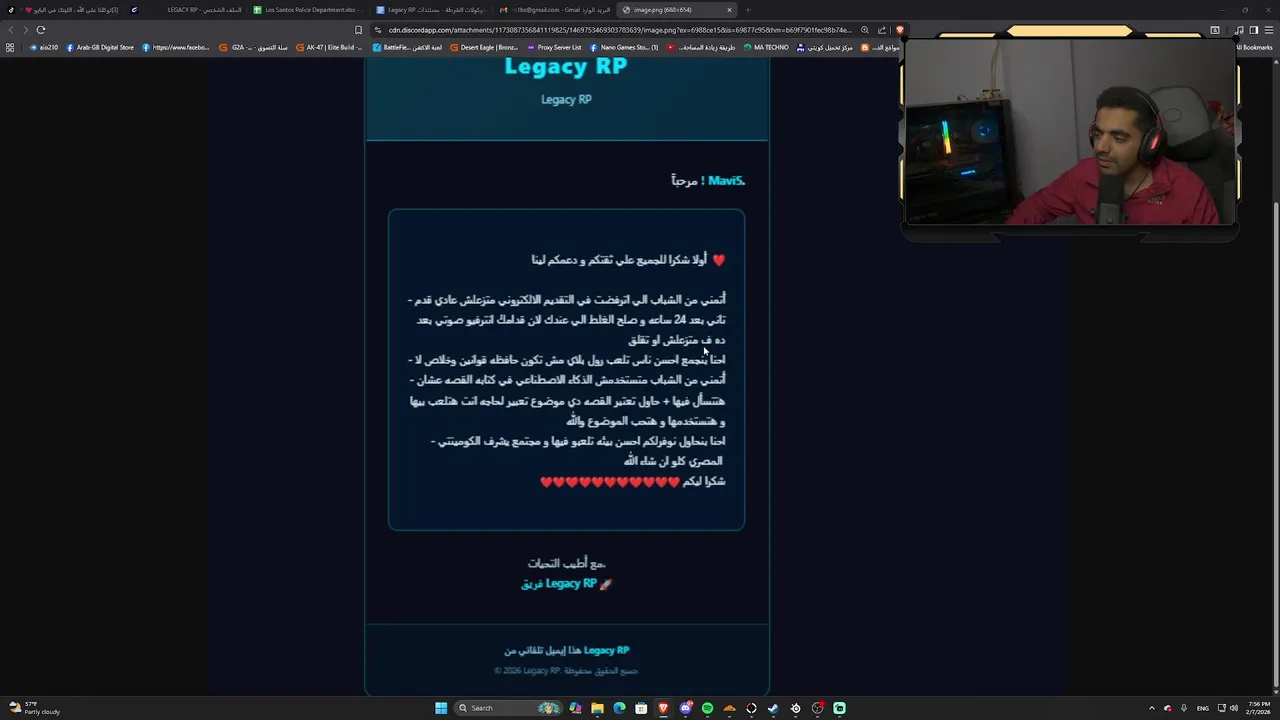Viewport: 1280px width, 720px height.
Task: Open Brave browser from the taskbar
Action: 663,708
